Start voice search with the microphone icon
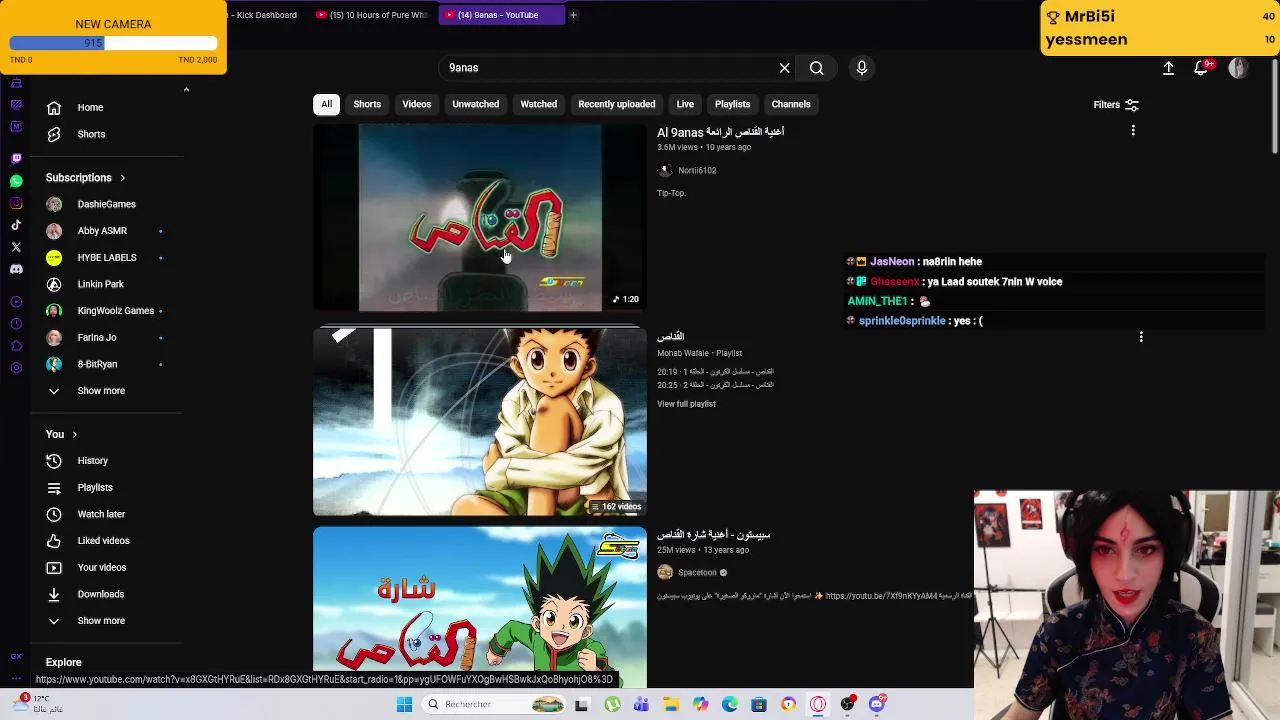 862,68
